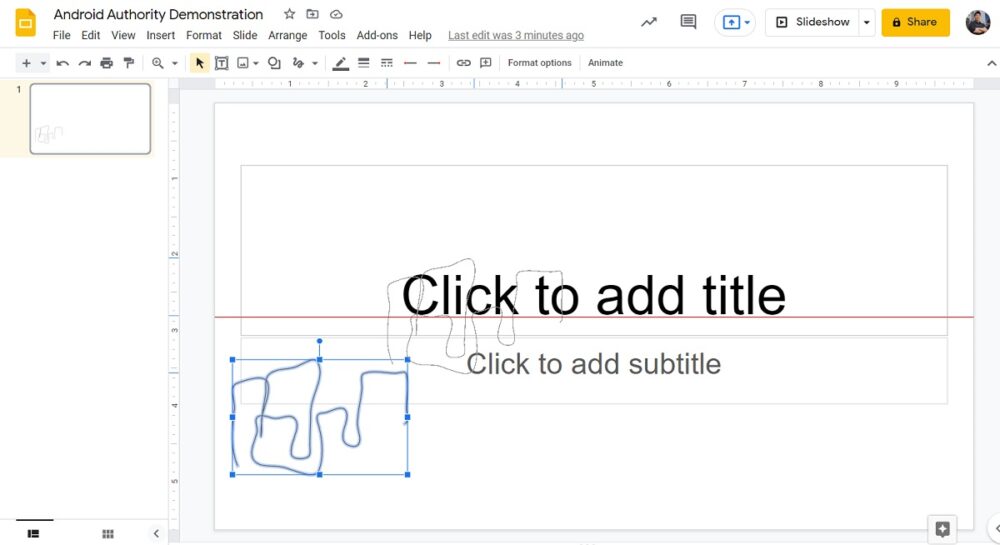Open Slideshow options dropdown arrow
The height and width of the screenshot is (545, 1000).
coord(866,22)
